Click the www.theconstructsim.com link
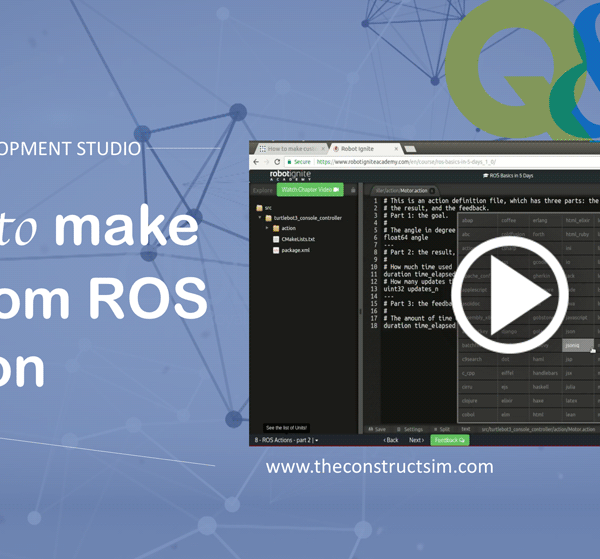The height and width of the screenshot is (559, 600). [380, 467]
